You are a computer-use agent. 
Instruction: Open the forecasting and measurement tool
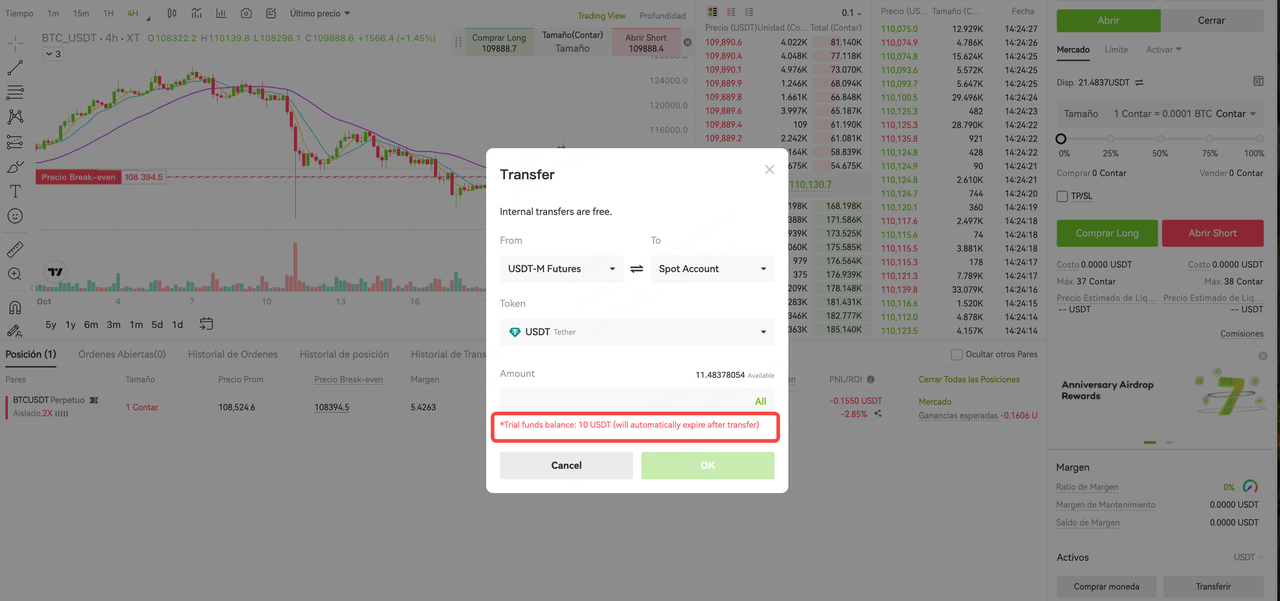15,142
